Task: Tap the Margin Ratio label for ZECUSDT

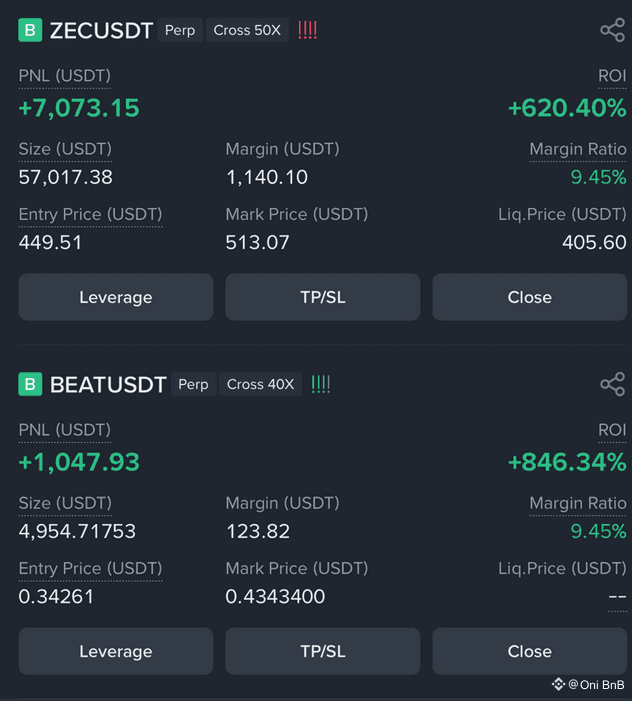Action: [x=577, y=149]
